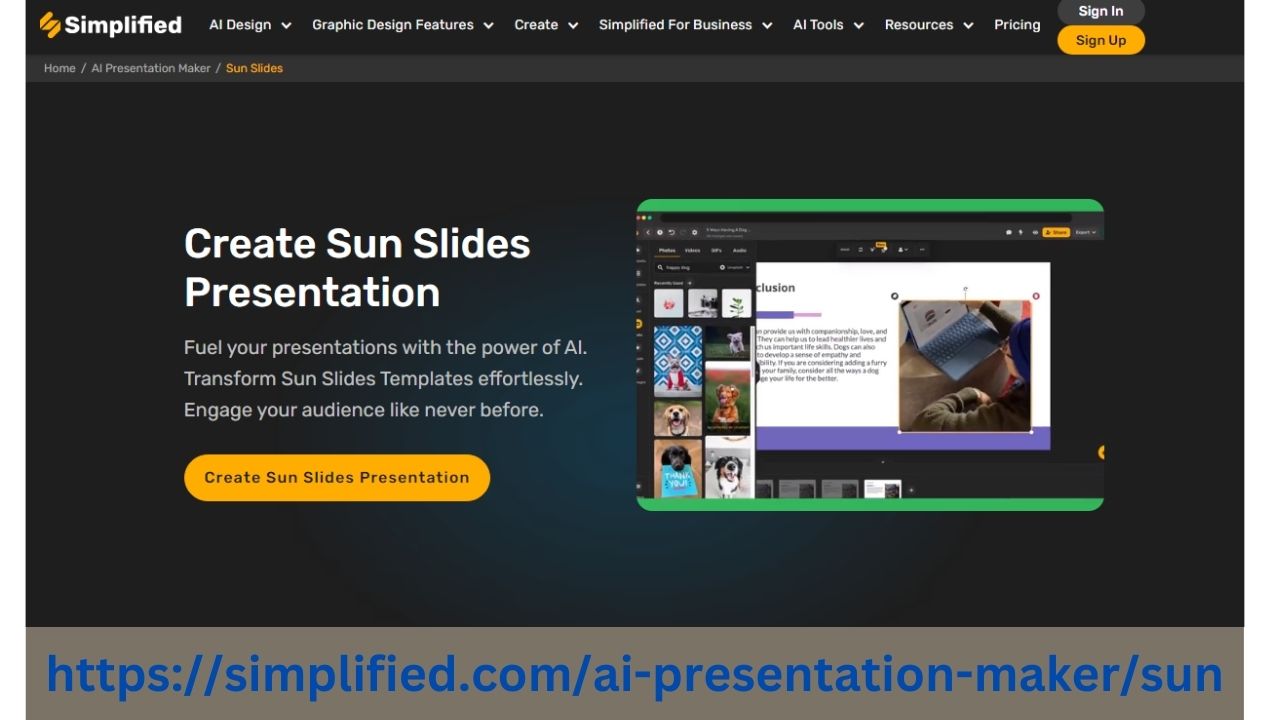The height and width of the screenshot is (720, 1280).
Task: Open the Export dropdown in the editor
Action: 1084,232
